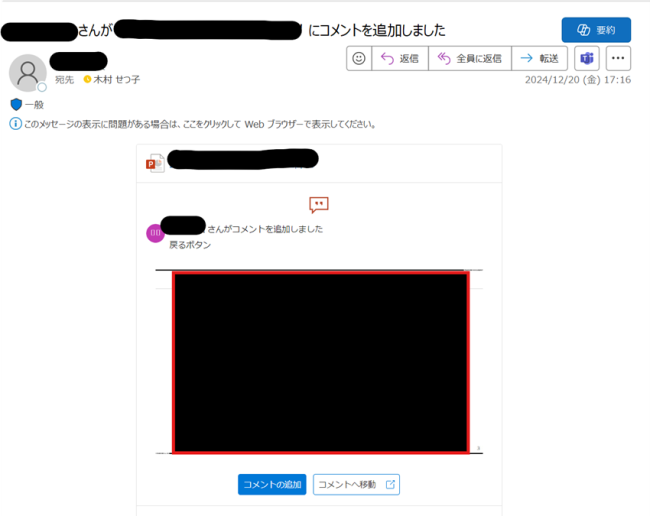Screen dimensions: 650x516
Task: Click the sender's gray profile avatar
Action: [27, 72]
